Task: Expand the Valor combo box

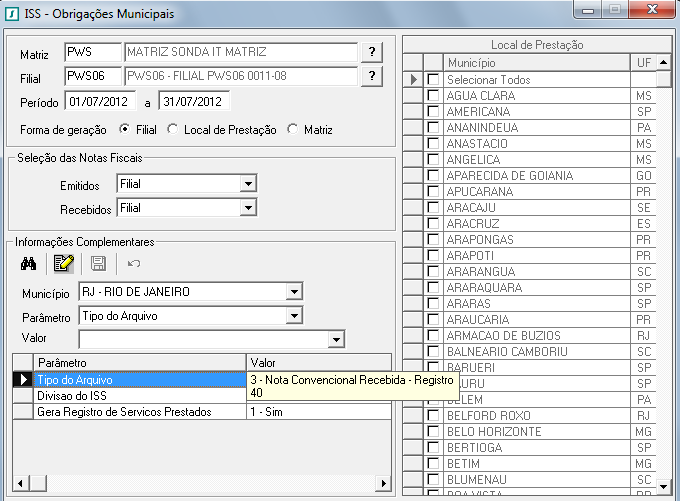Action: tap(337, 340)
